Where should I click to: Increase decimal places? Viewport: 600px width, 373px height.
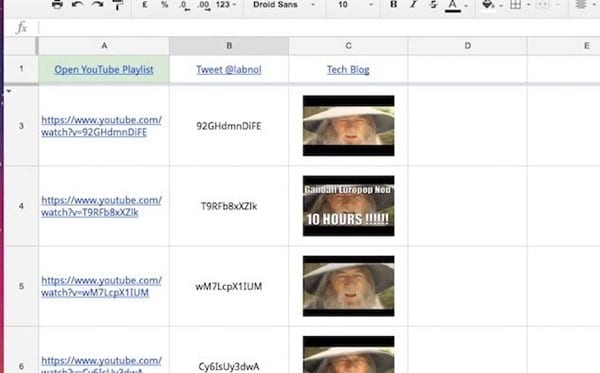point(204,5)
